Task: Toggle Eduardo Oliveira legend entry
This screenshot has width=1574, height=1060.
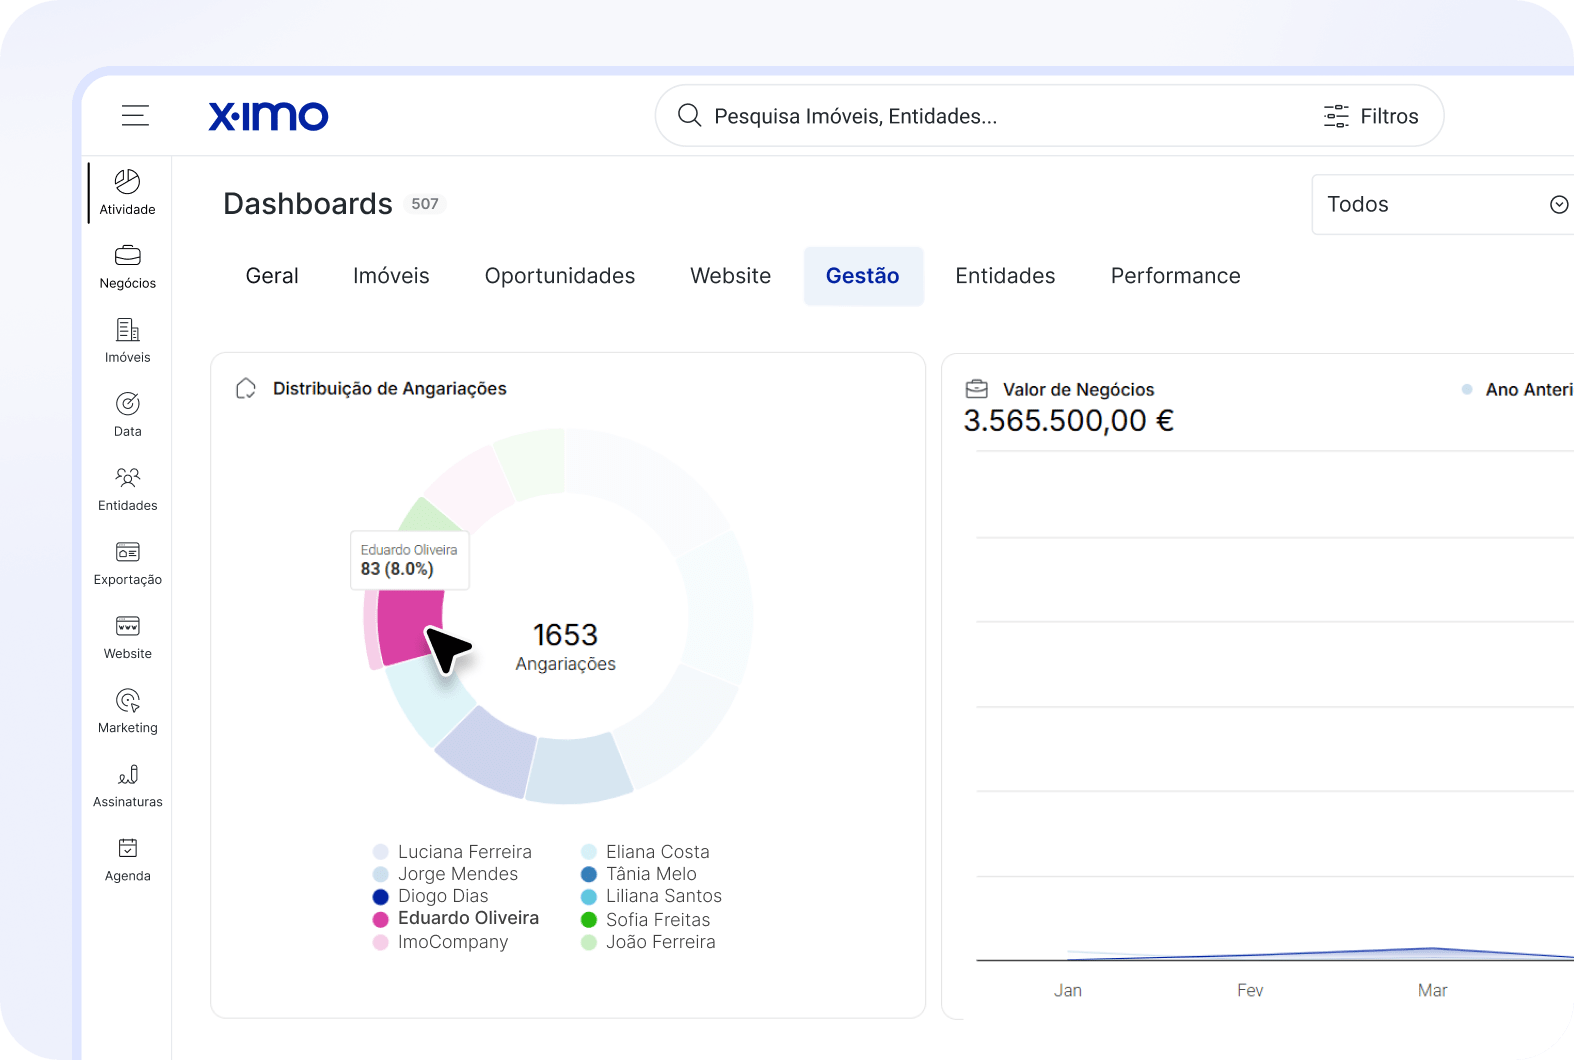Action: click(x=456, y=918)
